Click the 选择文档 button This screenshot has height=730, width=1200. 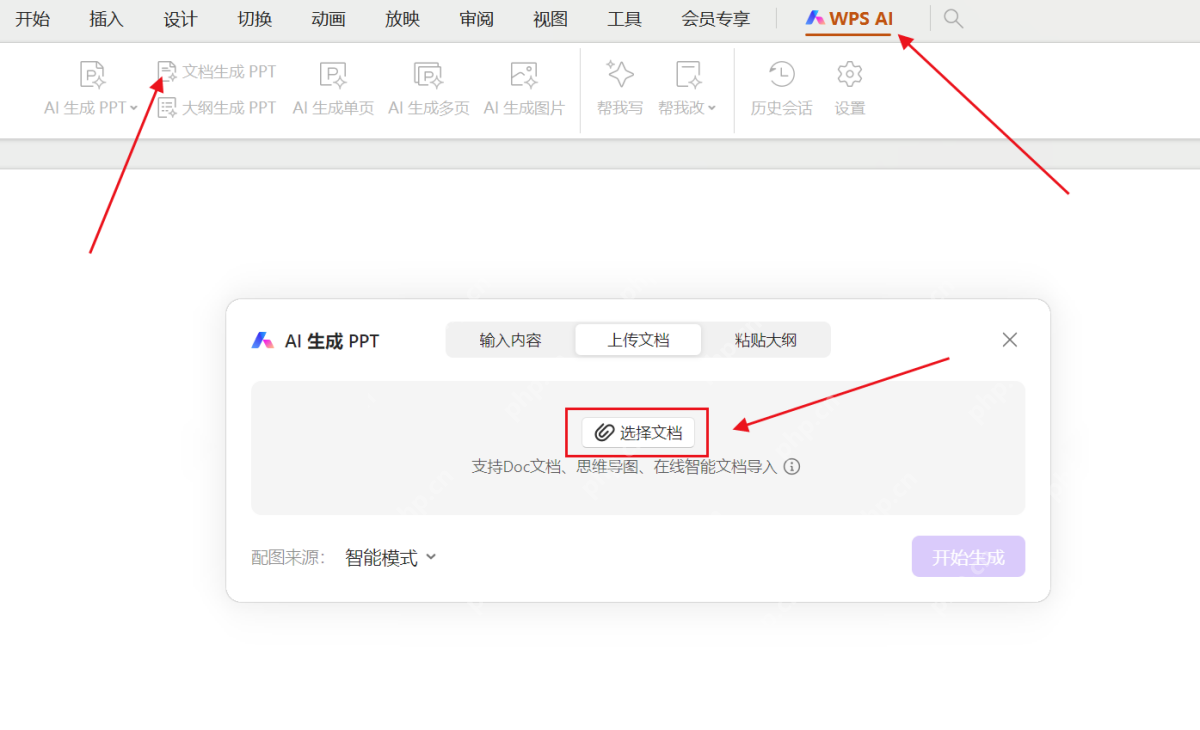638,433
